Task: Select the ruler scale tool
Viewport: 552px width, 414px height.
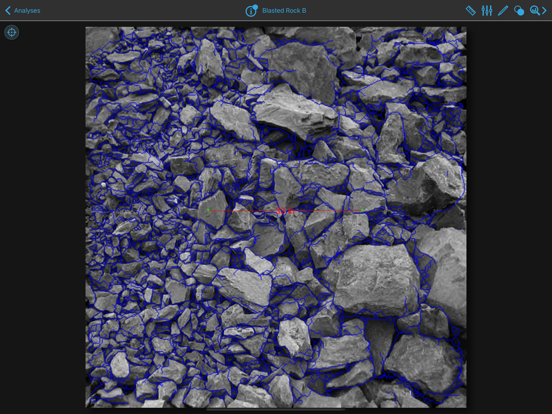Action: point(471,11)
